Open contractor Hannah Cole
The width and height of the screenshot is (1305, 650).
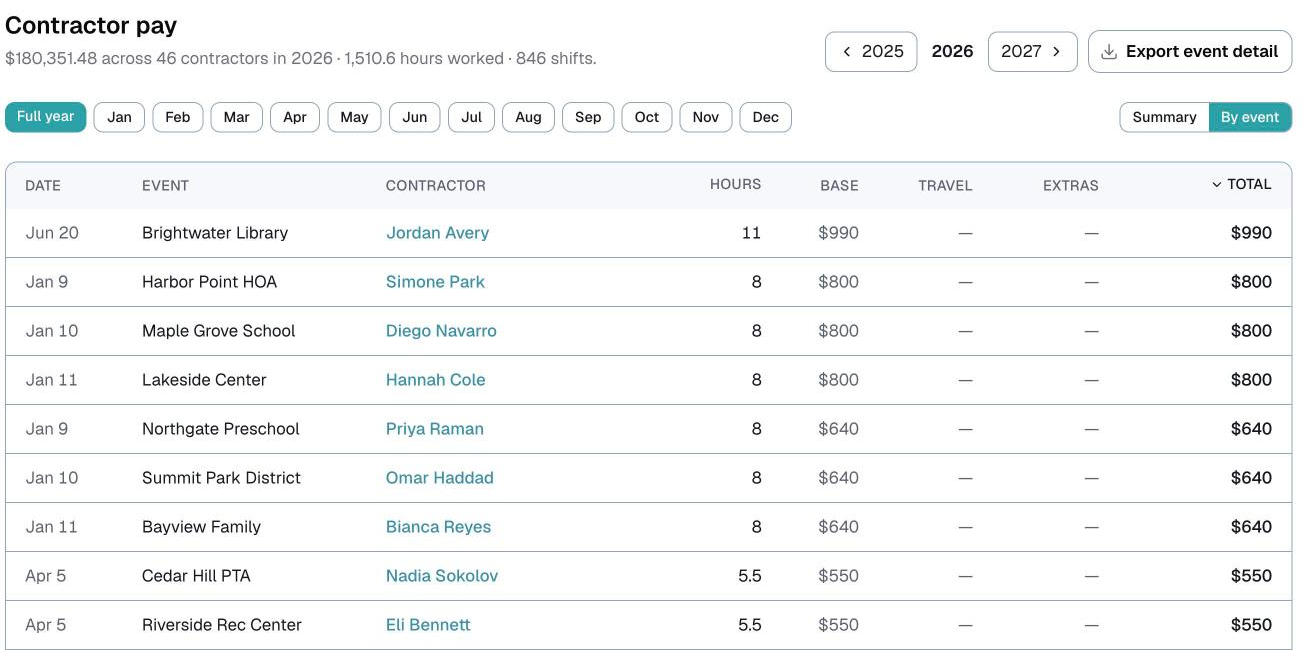(x=435, y=380)
